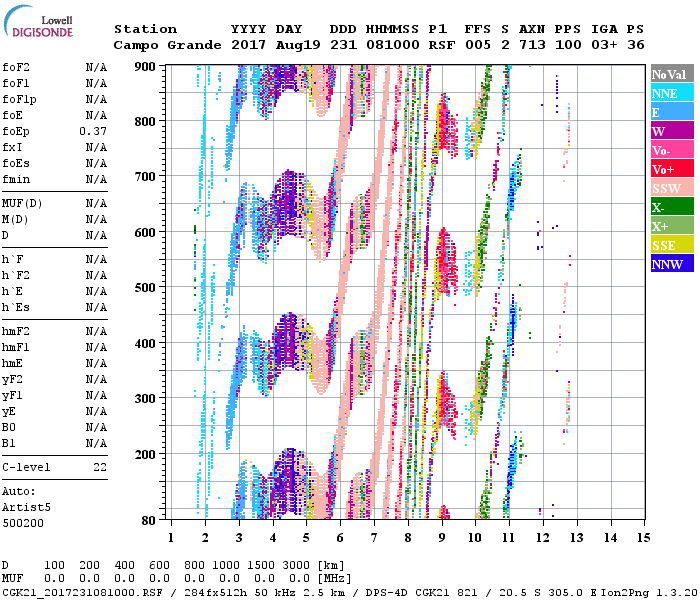700x600 pixels.
Task: Select the SSW legend swatch
Action: click(672, 188)
